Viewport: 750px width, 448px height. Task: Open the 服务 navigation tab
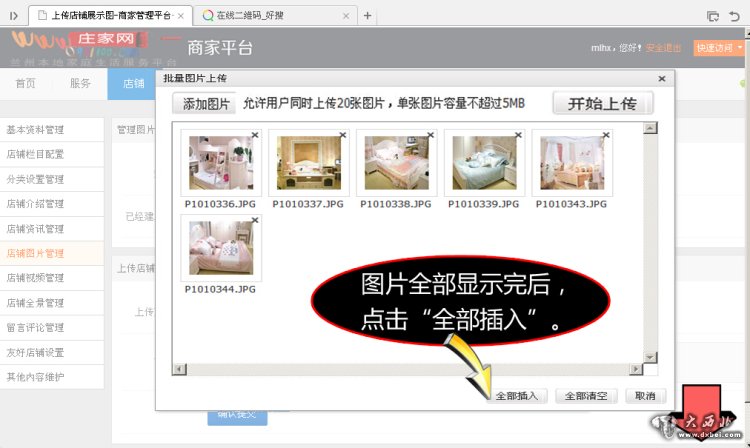point(81,84)
